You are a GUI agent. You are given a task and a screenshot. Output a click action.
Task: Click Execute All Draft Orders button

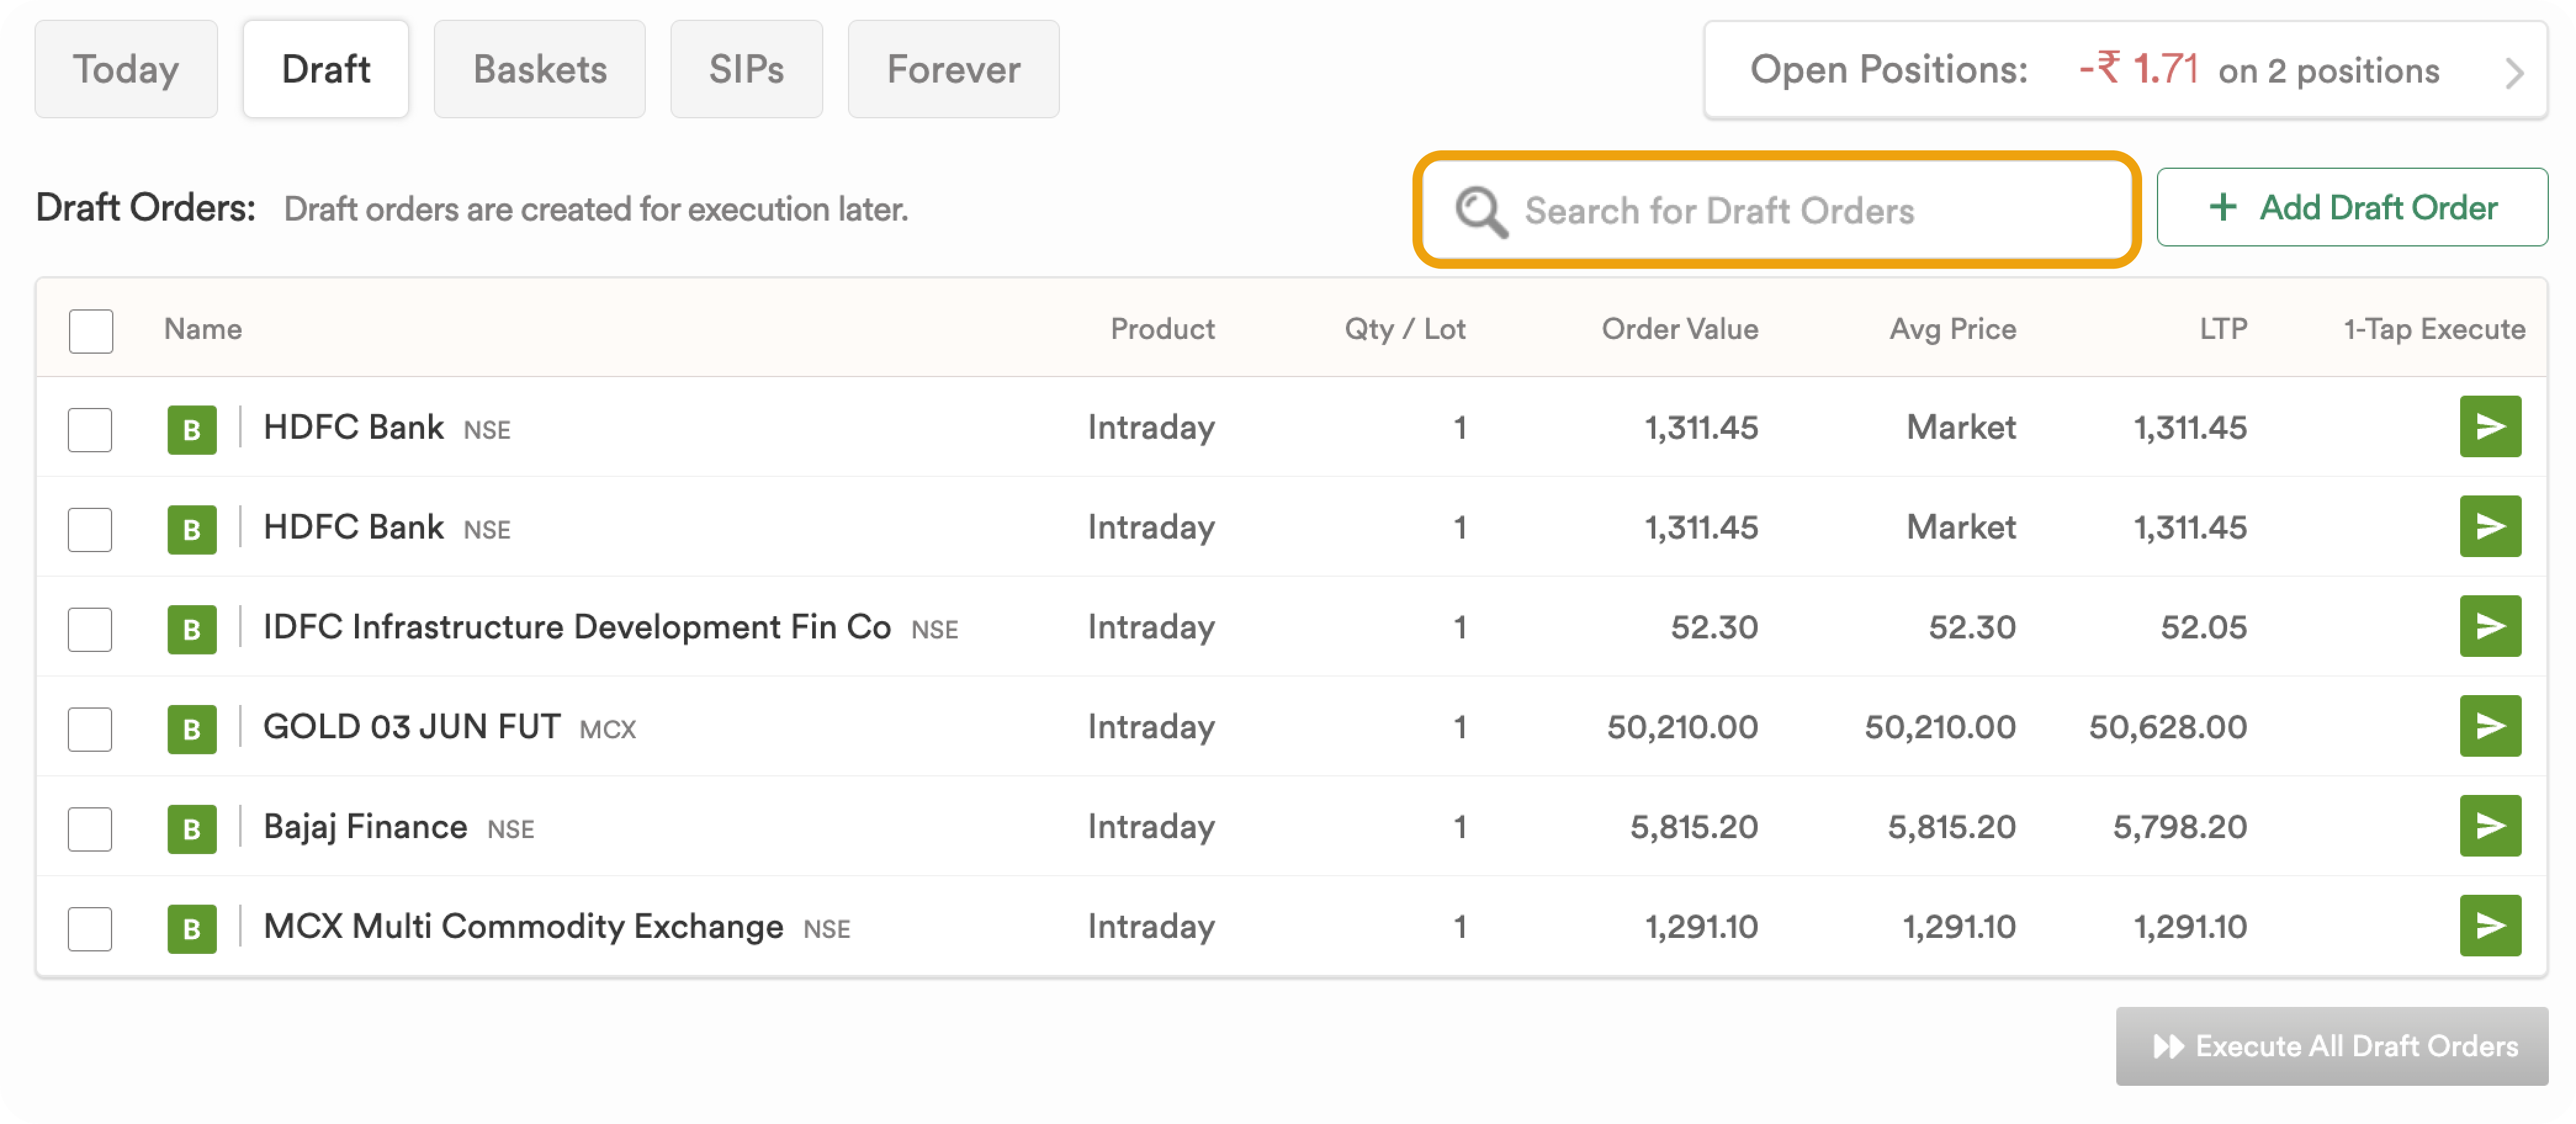click(x=2332, y=1046)
